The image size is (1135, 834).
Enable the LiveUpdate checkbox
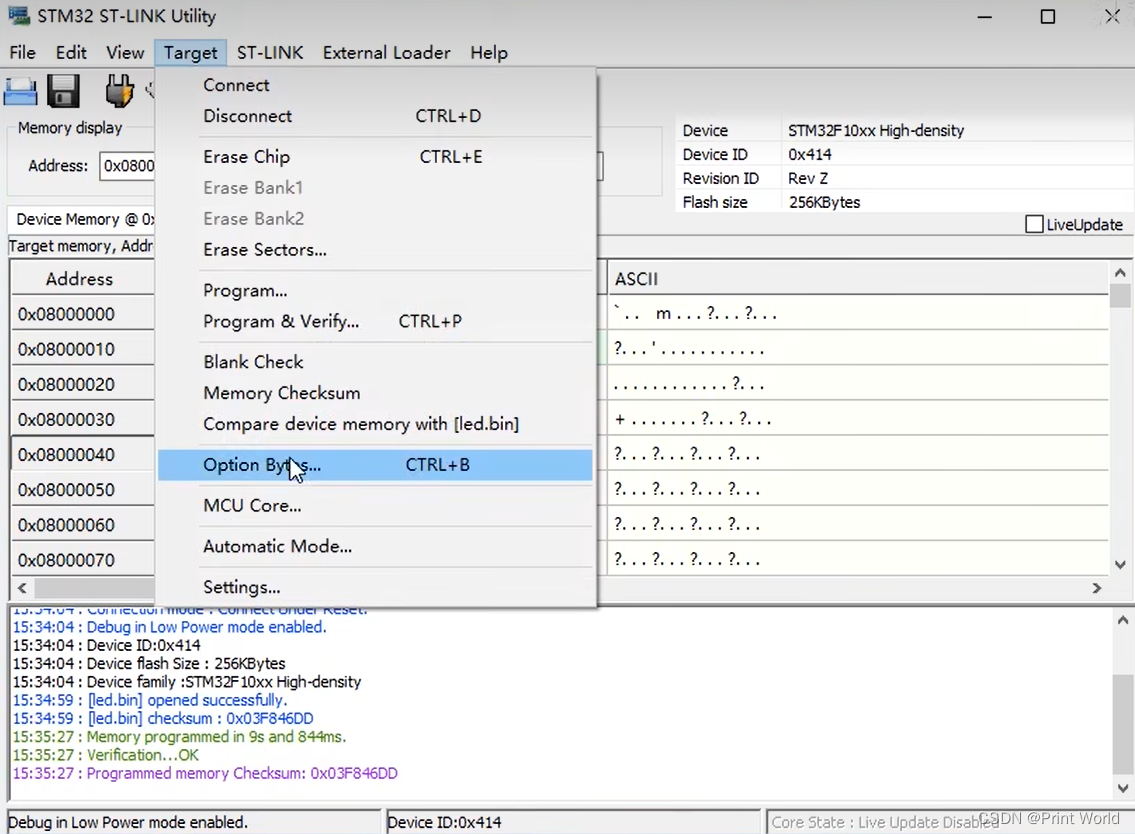pyautogui.click(x=1034, y=224)
